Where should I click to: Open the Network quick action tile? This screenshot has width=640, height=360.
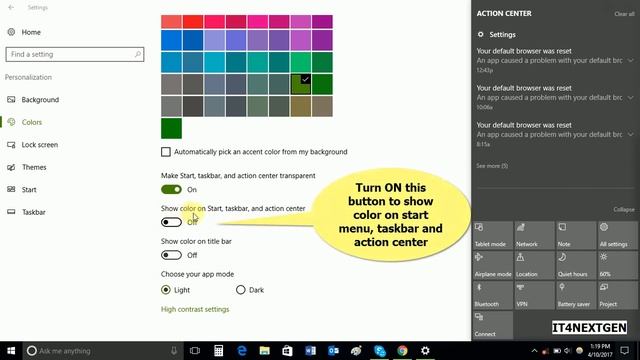(x=534, y=236)
